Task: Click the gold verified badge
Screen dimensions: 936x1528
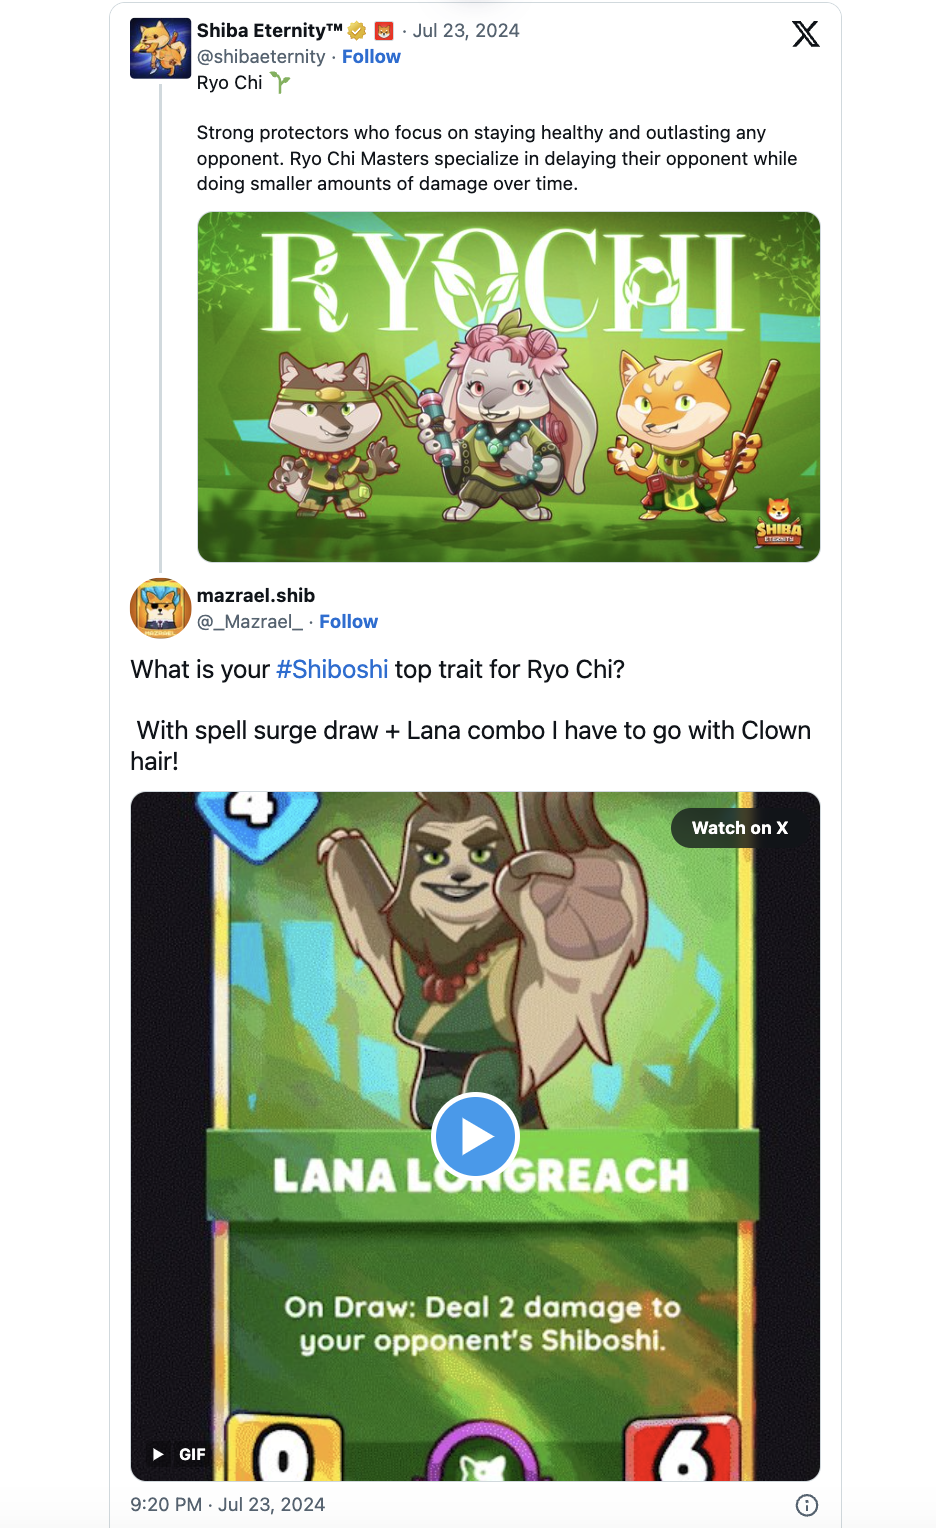Action: [357, 31]
